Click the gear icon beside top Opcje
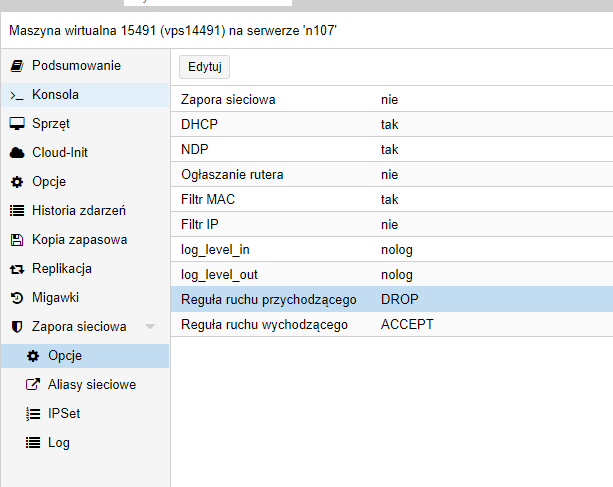Viewport: 613px width, 487px height. [16, 182]
